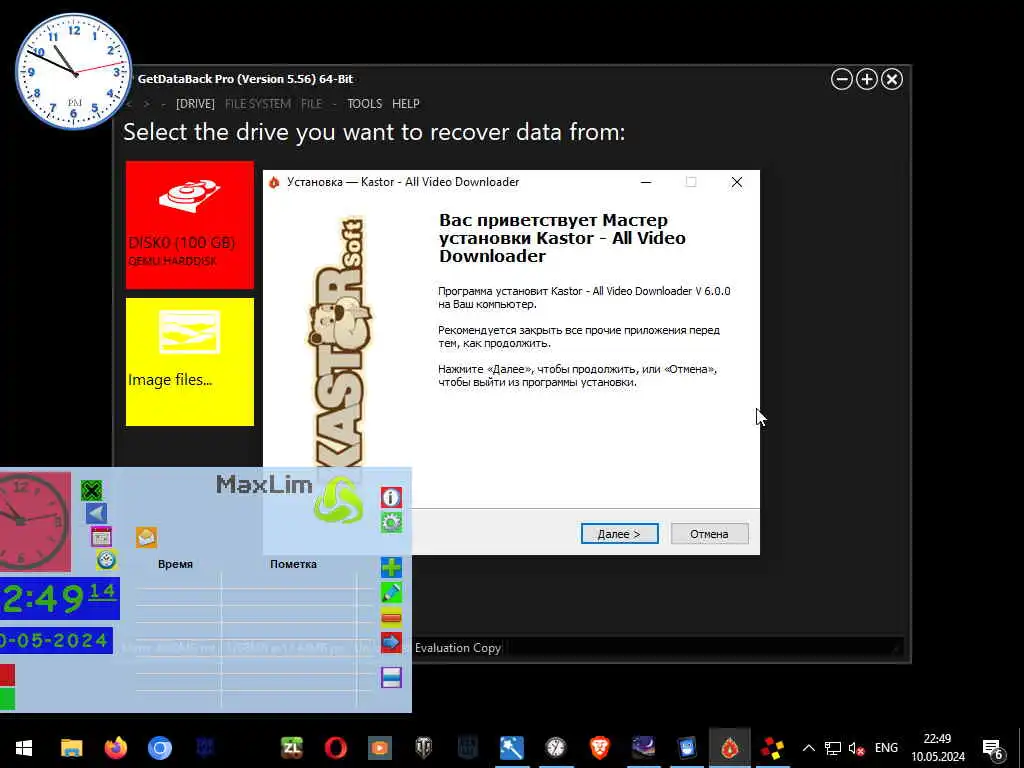Viewport: 1024px width, 768px height.
Task: Click the Kastor flame icon in installer title bar
Action: point(274,183)
